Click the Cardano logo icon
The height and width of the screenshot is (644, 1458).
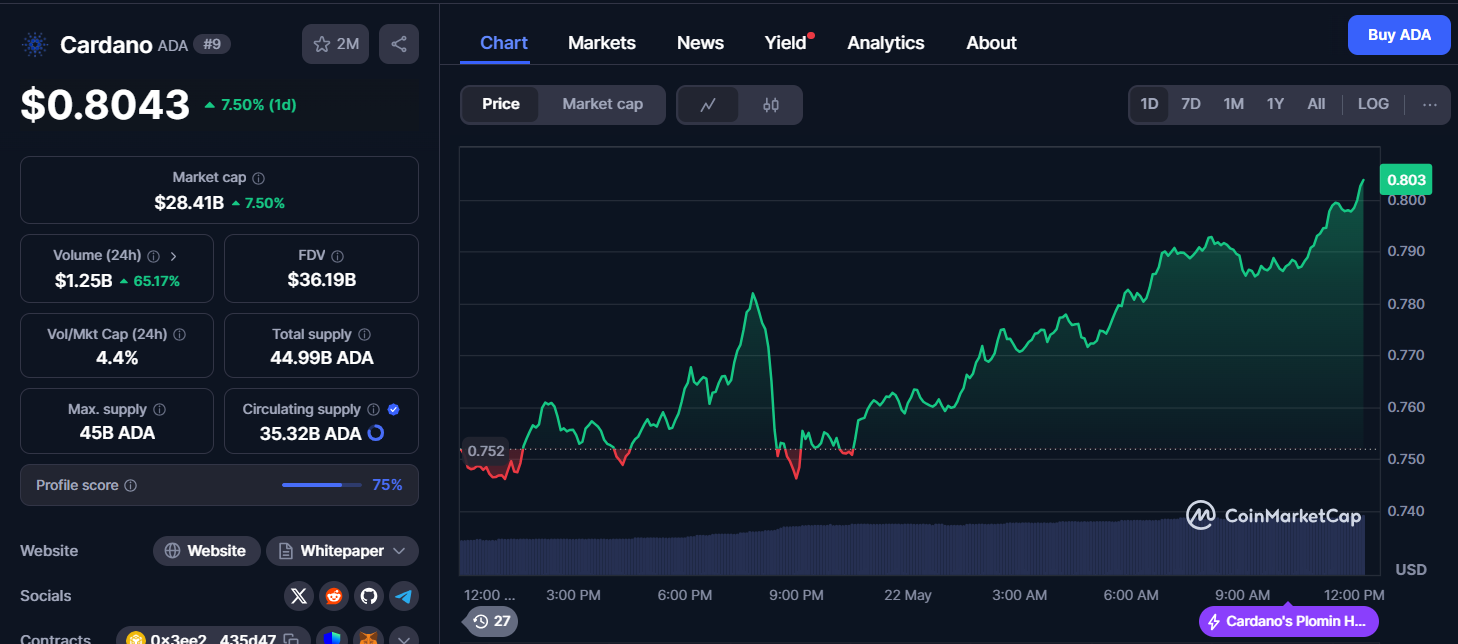click(35, 44)
